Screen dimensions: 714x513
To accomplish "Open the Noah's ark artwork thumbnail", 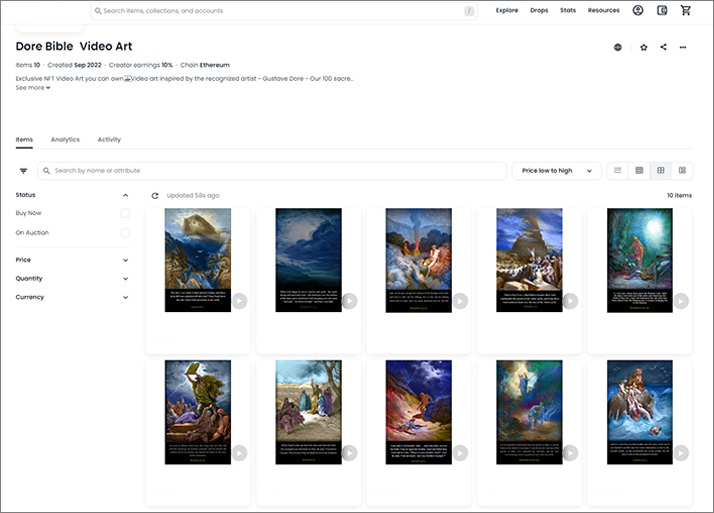I will [198, 260].
